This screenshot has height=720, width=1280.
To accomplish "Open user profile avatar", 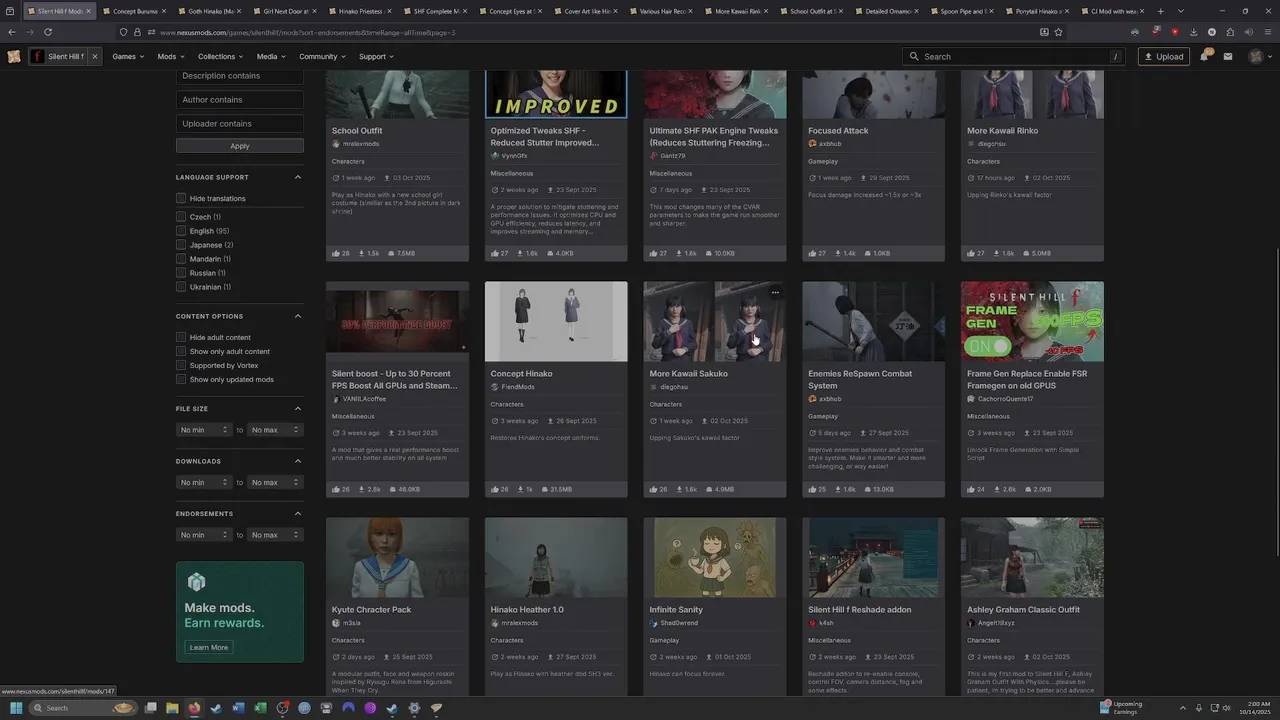I will pyautogui.click(x=1257, y=56).
